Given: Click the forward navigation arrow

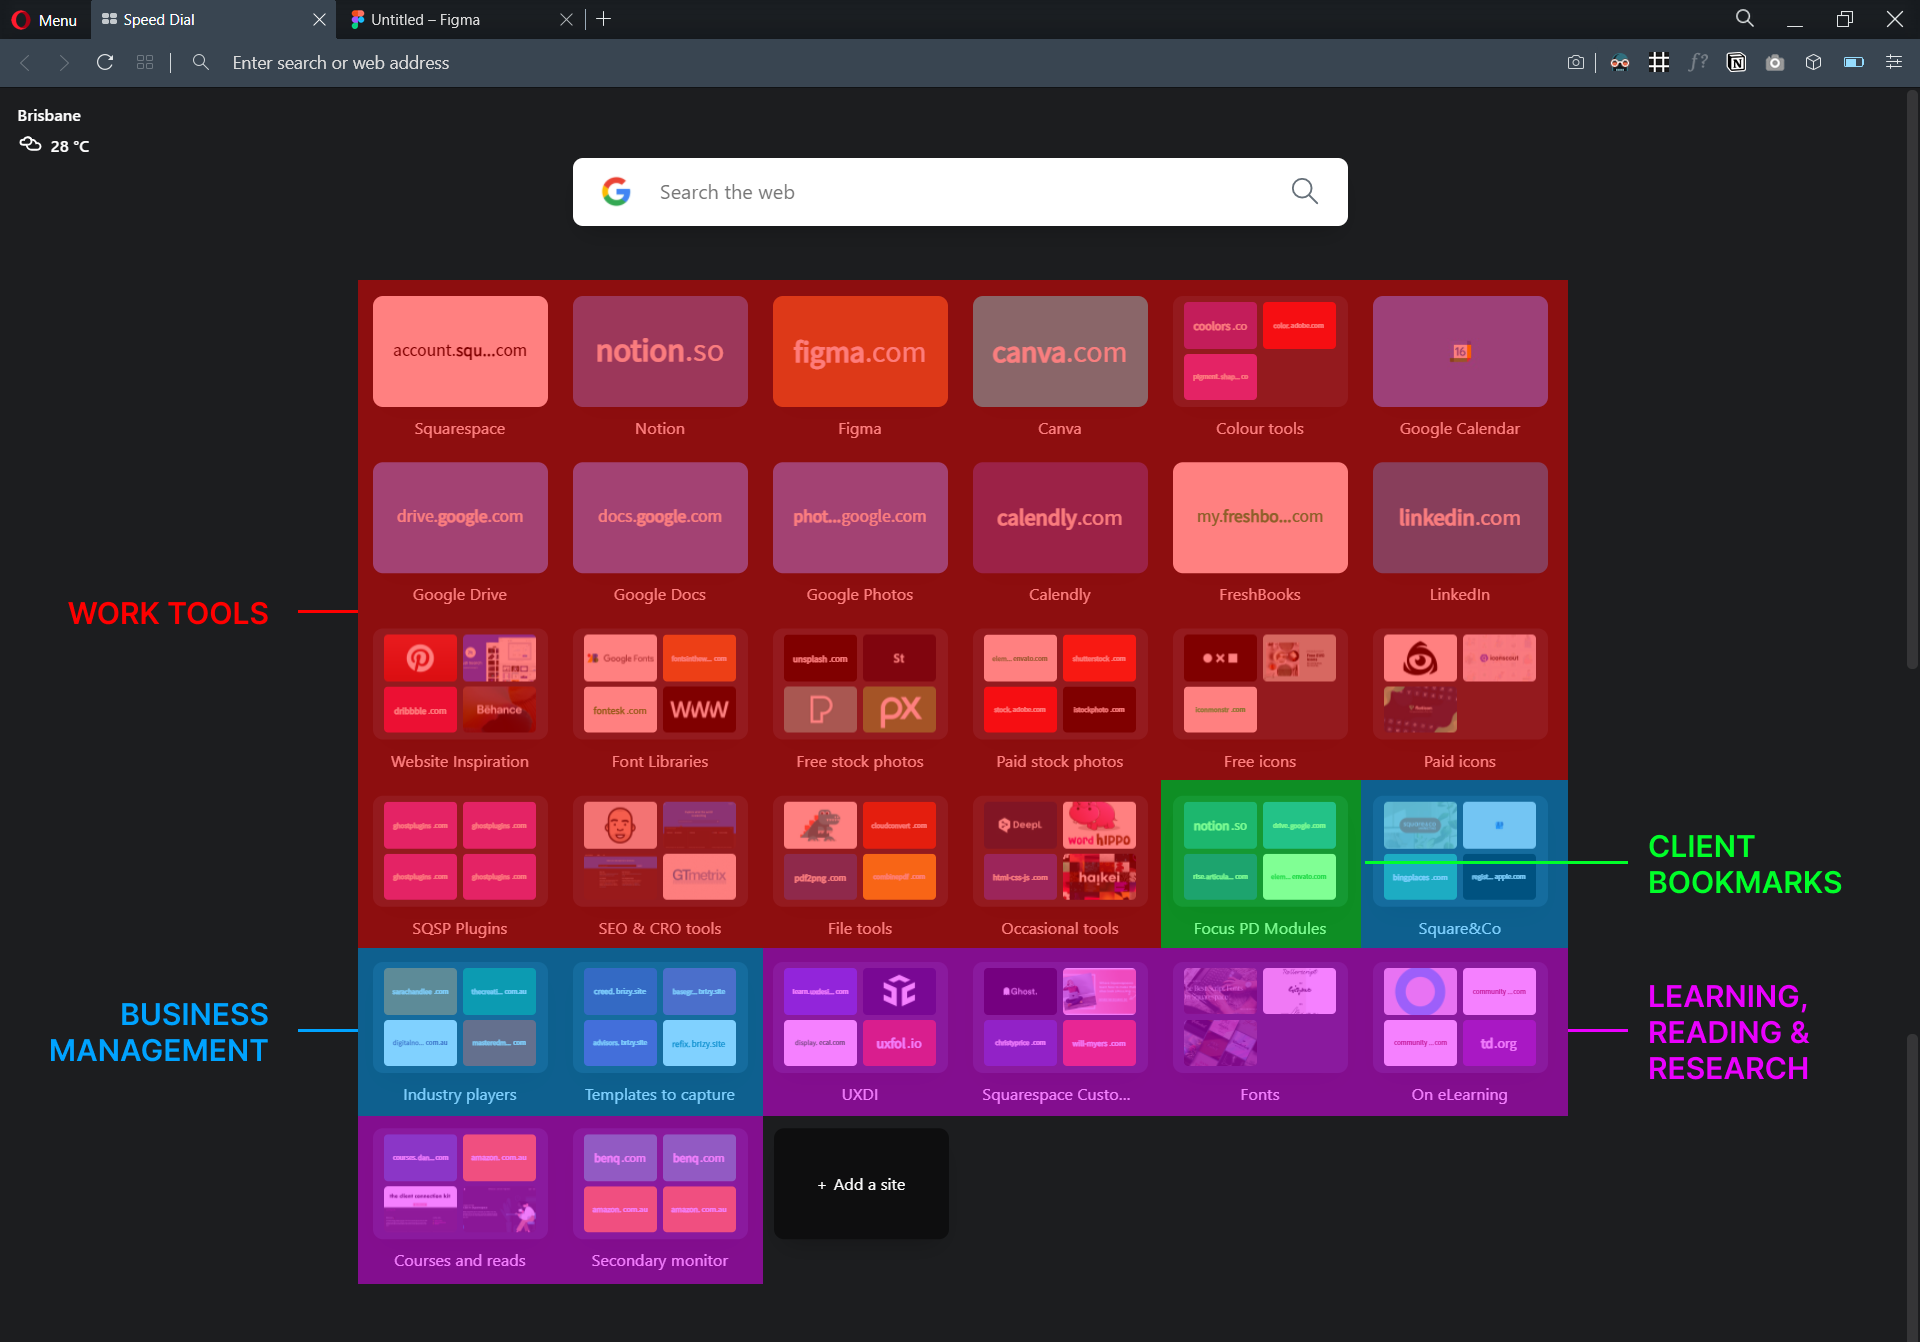Looking at the screenshot, I should click(x=64, y=62).
